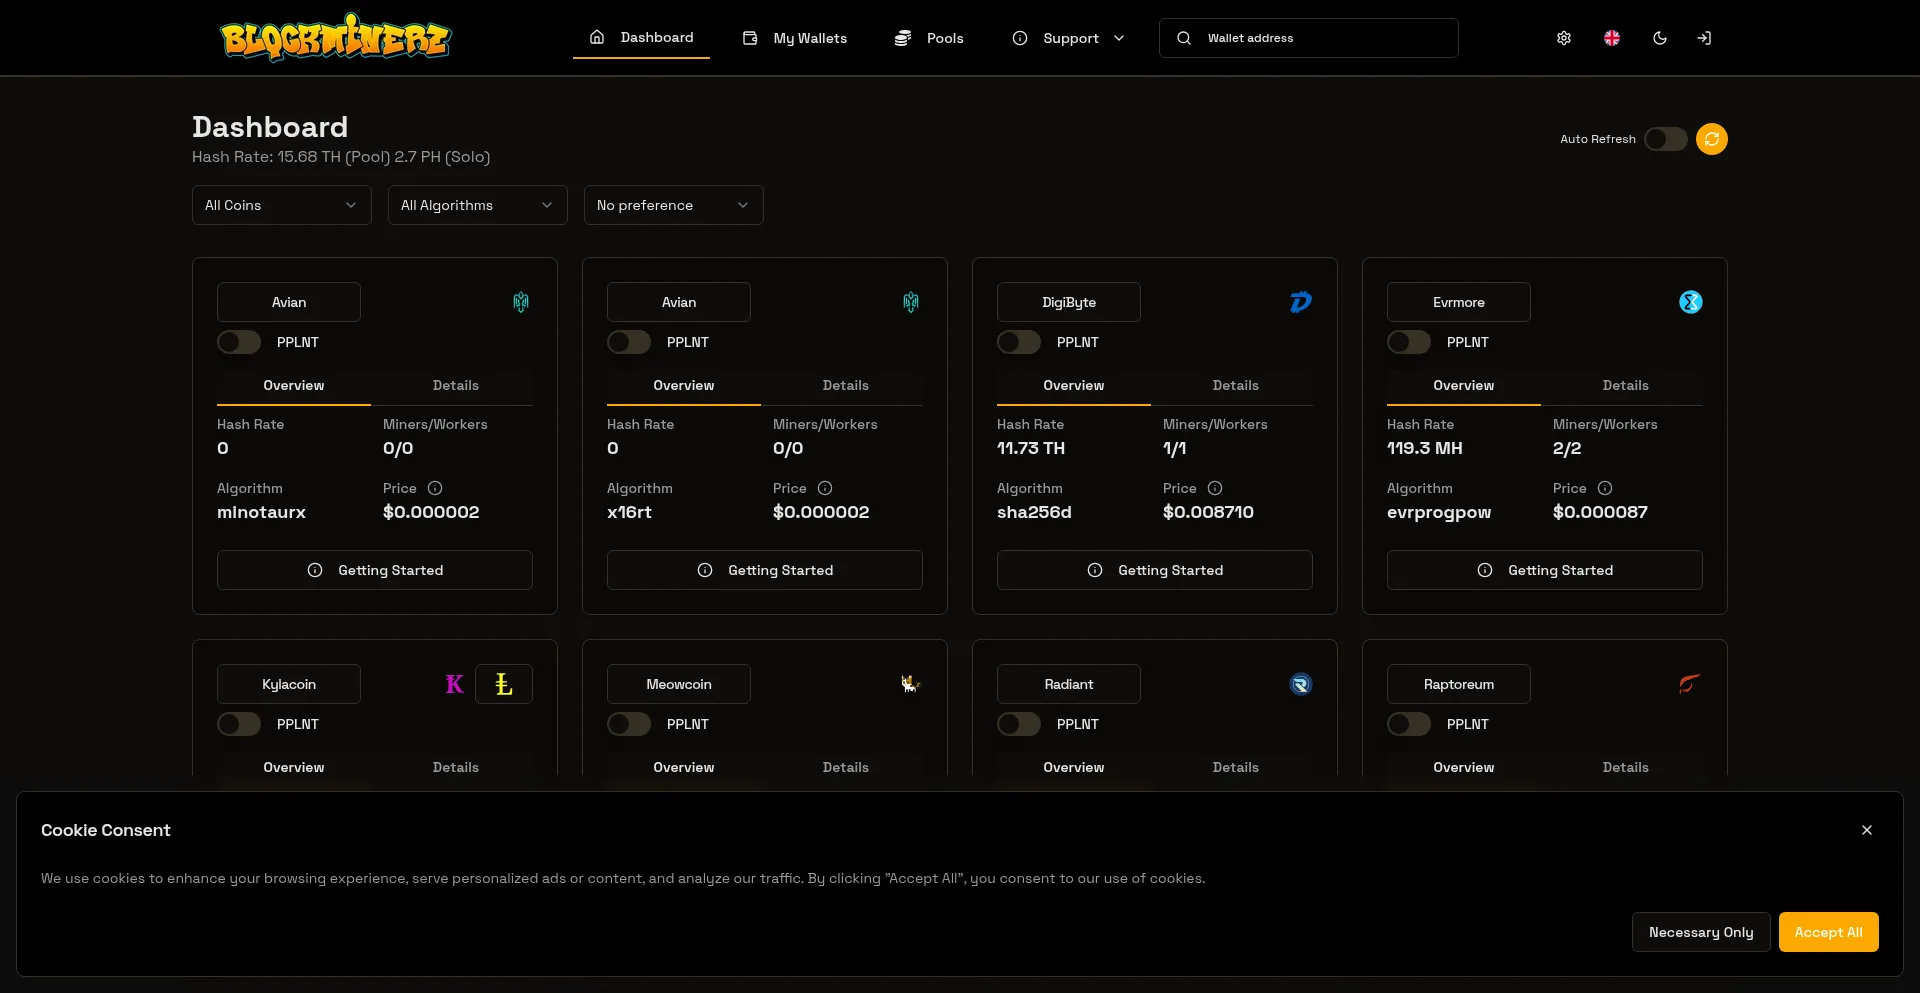Screen dimensions: 1920x993
Task: Open the All Coins dropdown
Action: 282,205
